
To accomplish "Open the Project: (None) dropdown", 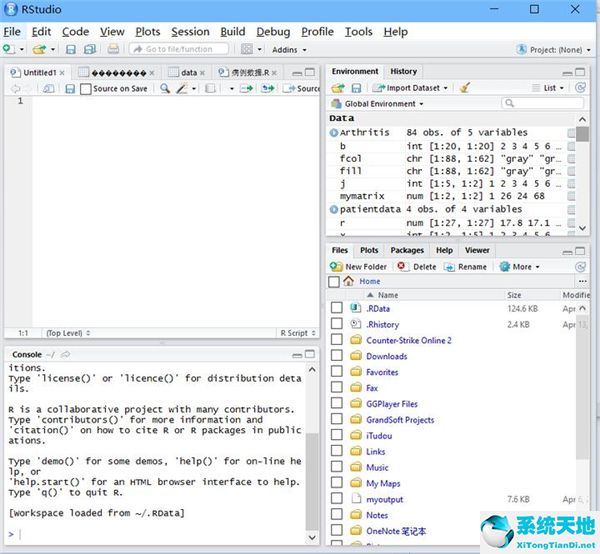I will coord(553,50).
